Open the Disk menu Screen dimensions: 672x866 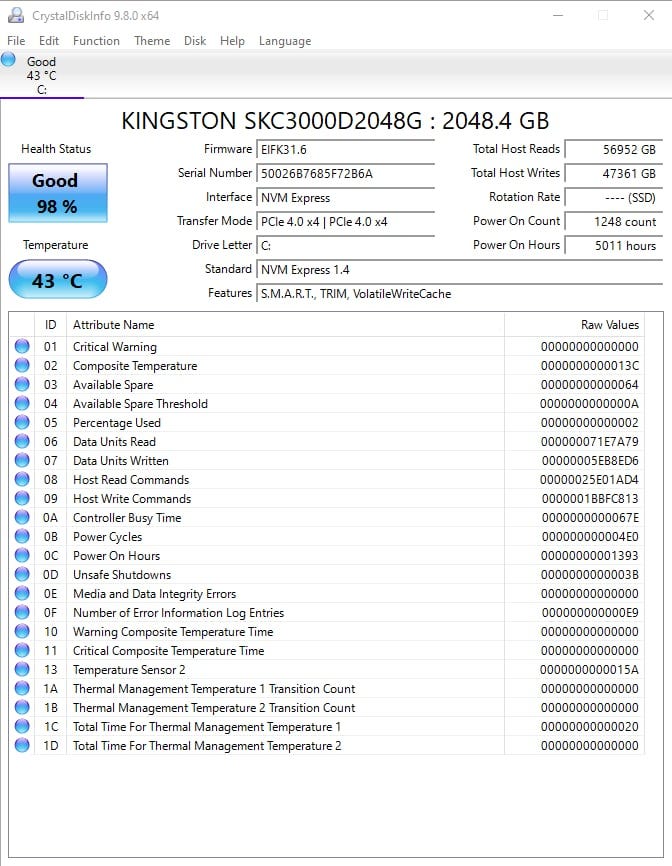(195, 41)
